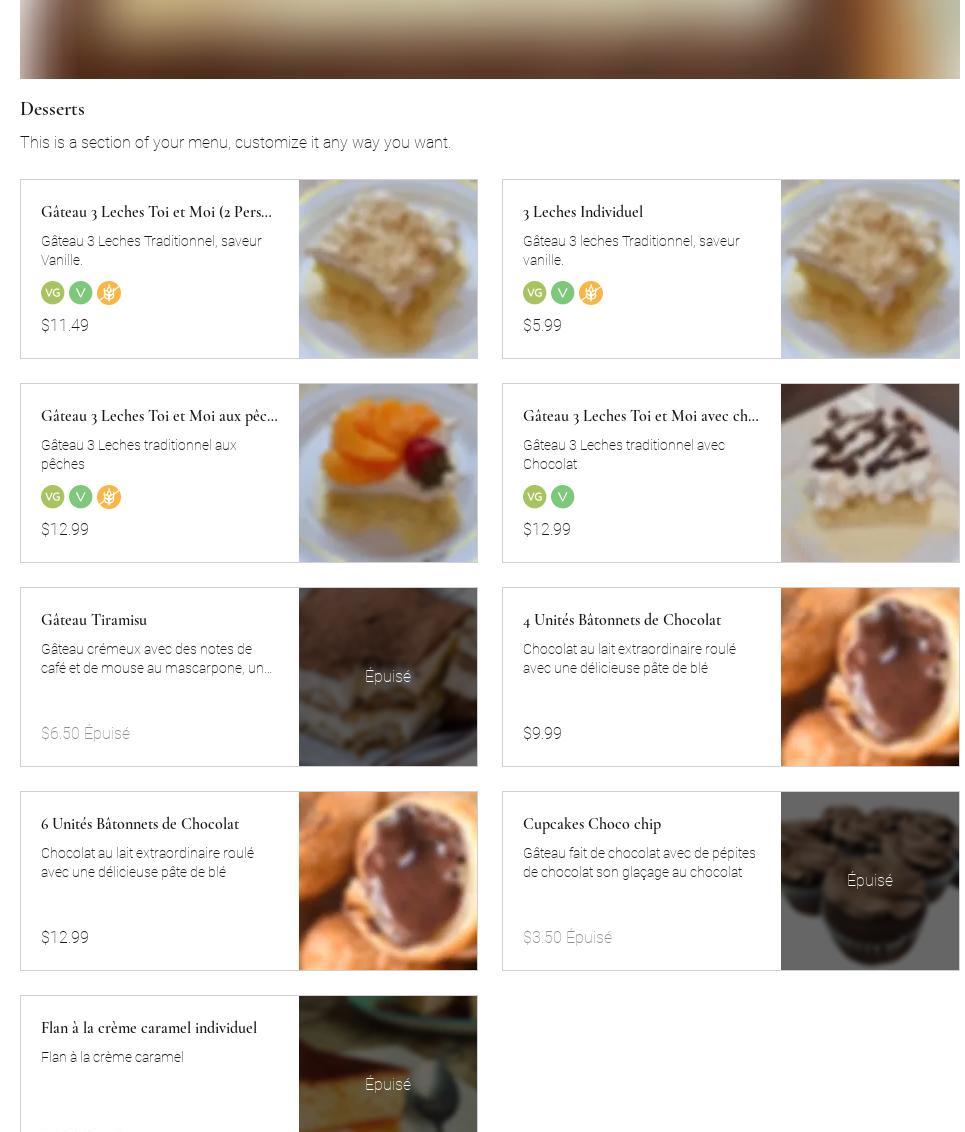The height and width of the screenshot is (1132, 965).
Task: Click the wheat icon on the peach 3 Leches cake
Action: (109, 497)
